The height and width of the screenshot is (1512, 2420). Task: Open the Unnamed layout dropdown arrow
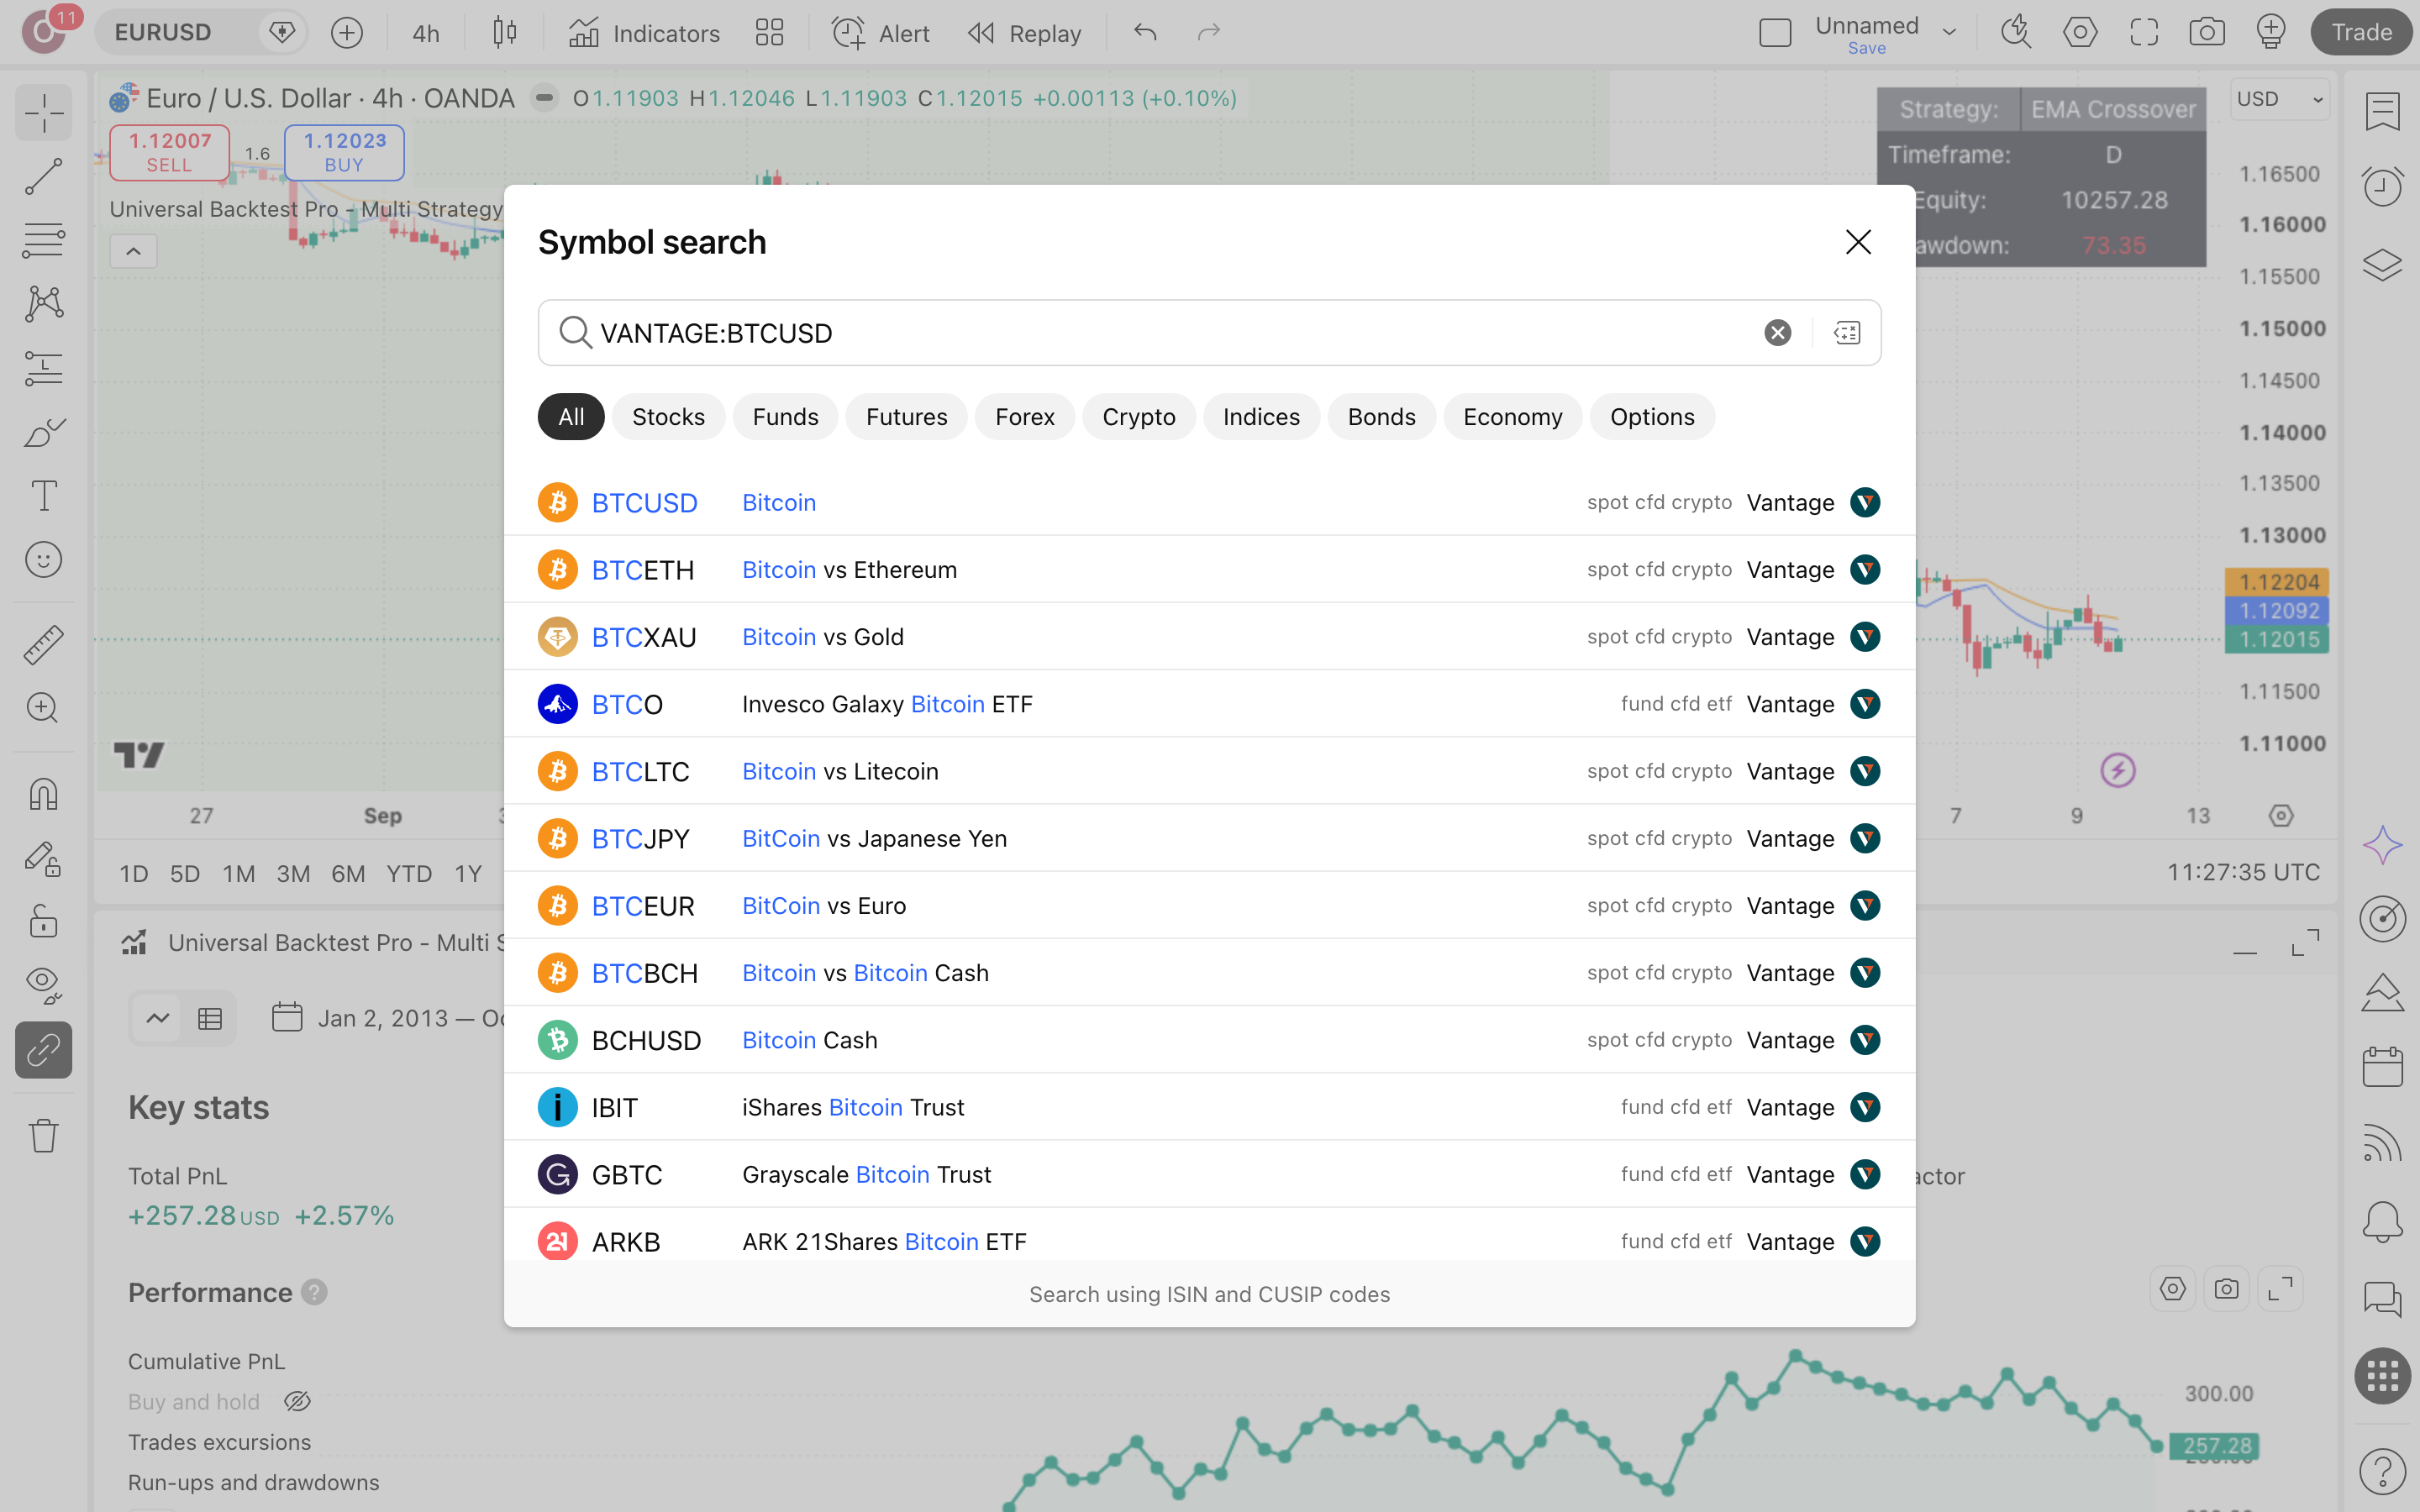coord(1949,33)
